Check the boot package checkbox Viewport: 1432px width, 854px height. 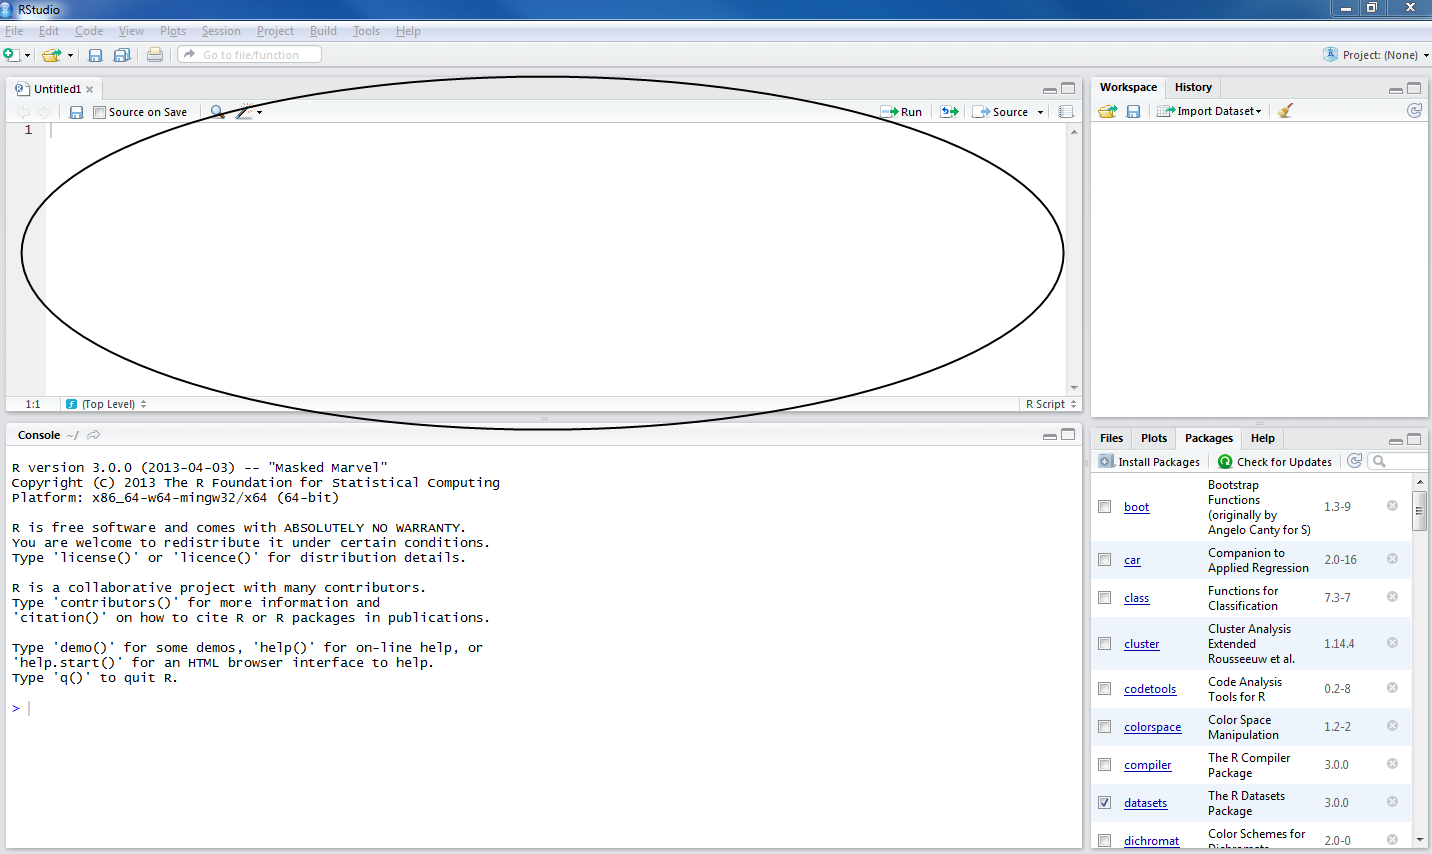pyautogui.click(x=1105, y=507)
